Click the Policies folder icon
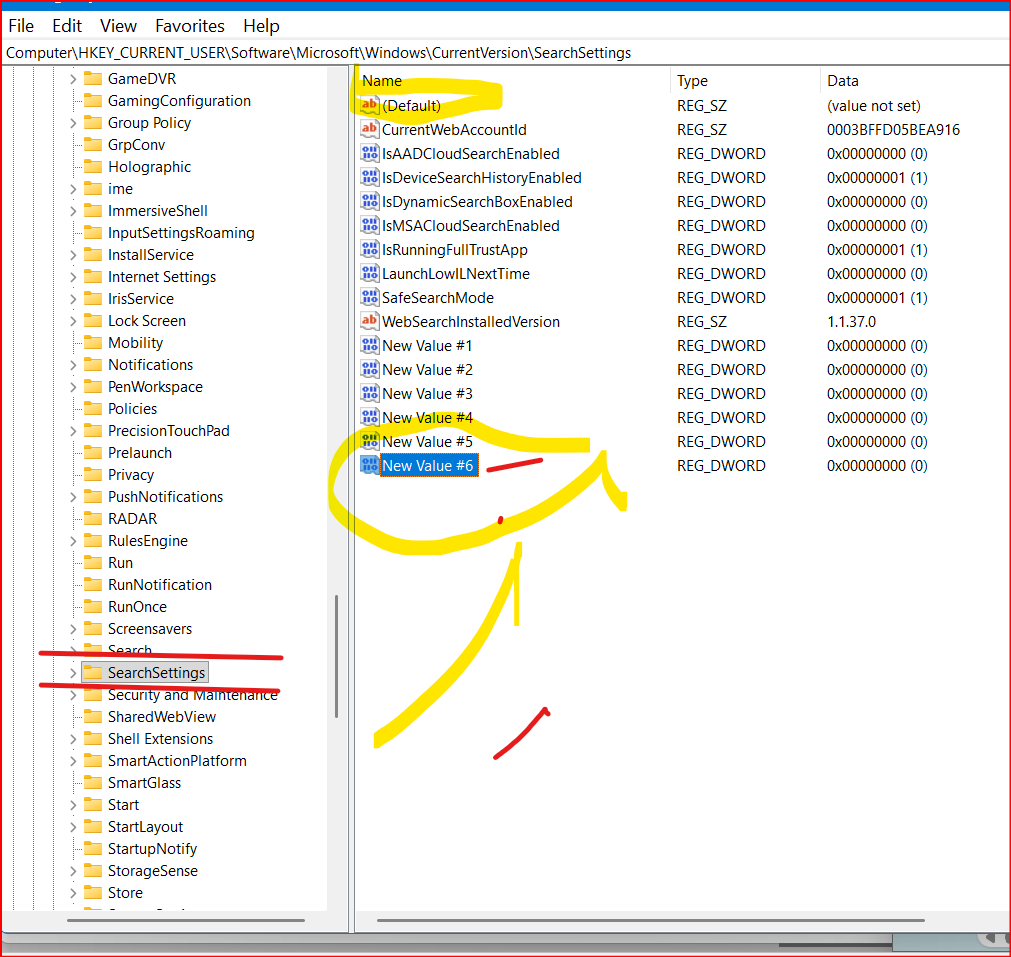The width and height of the screenshot is (1011, 957). coord(93,408)
